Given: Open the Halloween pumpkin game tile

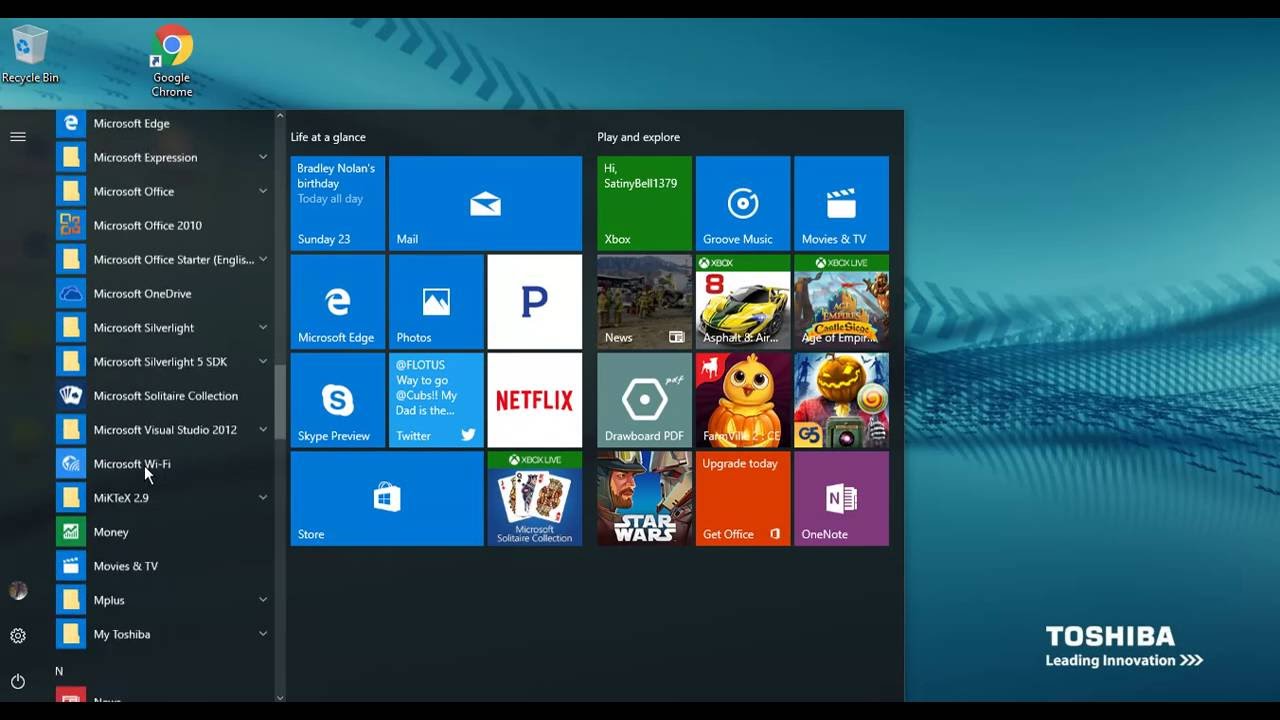Looking at the screenshot, I should pos(841,400).
